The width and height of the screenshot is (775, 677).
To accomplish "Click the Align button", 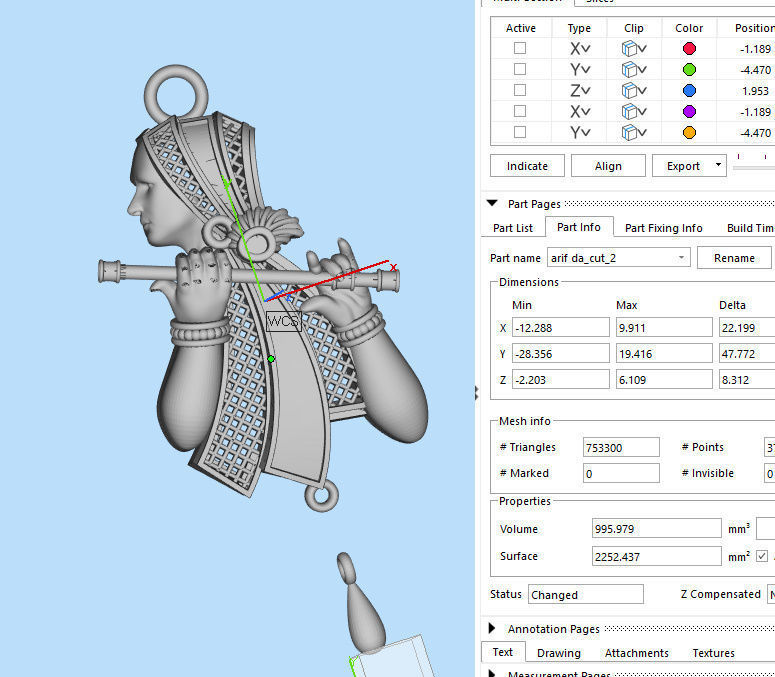I will tap(608, 166).
